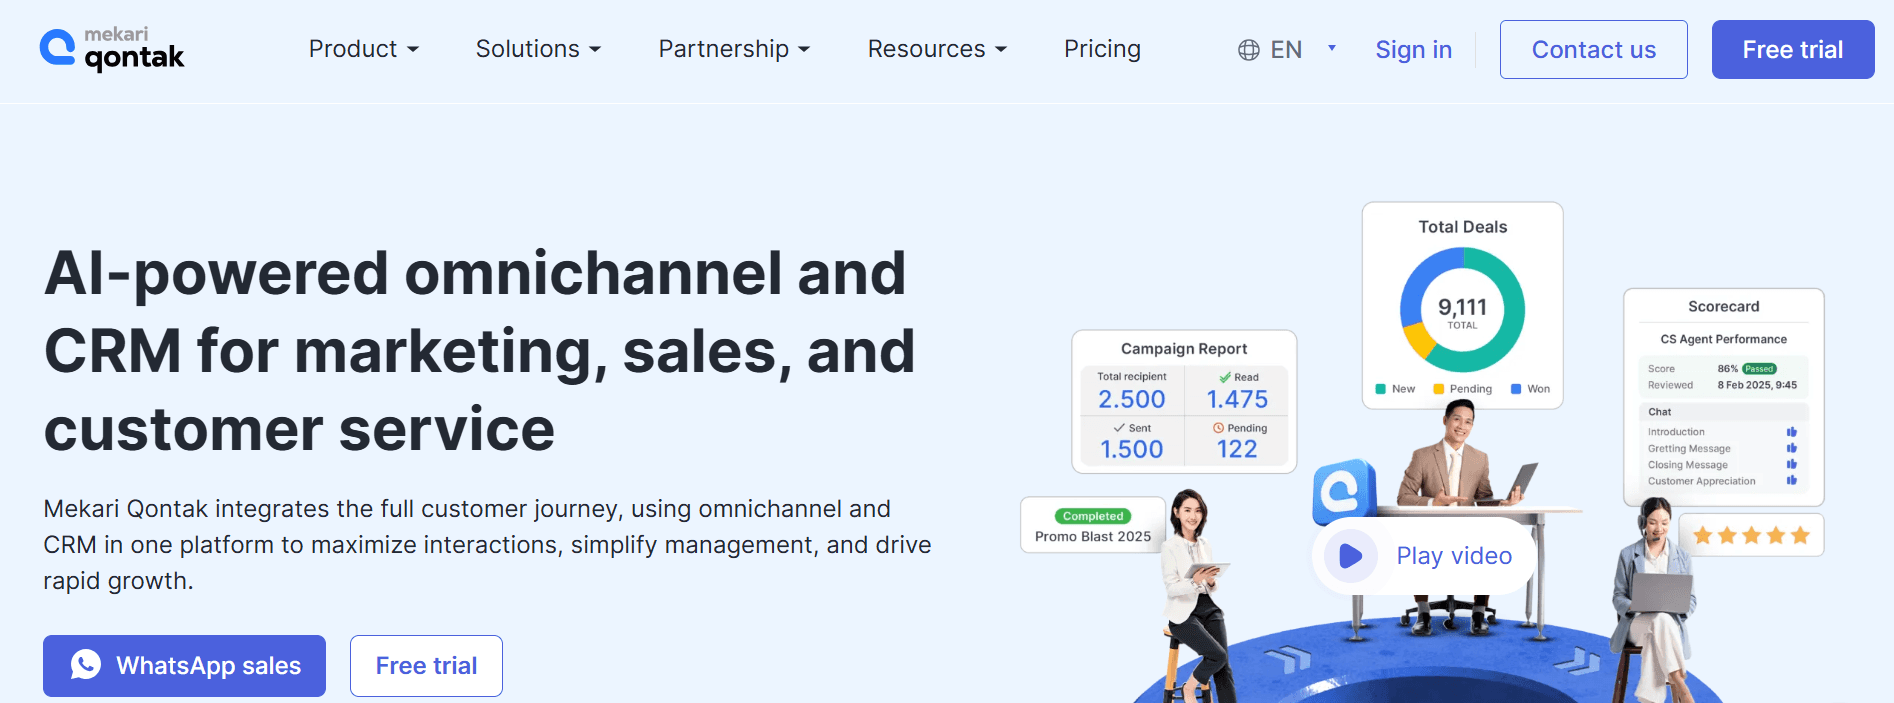Click the Free trial button in header

click(x=1793, y=50)
